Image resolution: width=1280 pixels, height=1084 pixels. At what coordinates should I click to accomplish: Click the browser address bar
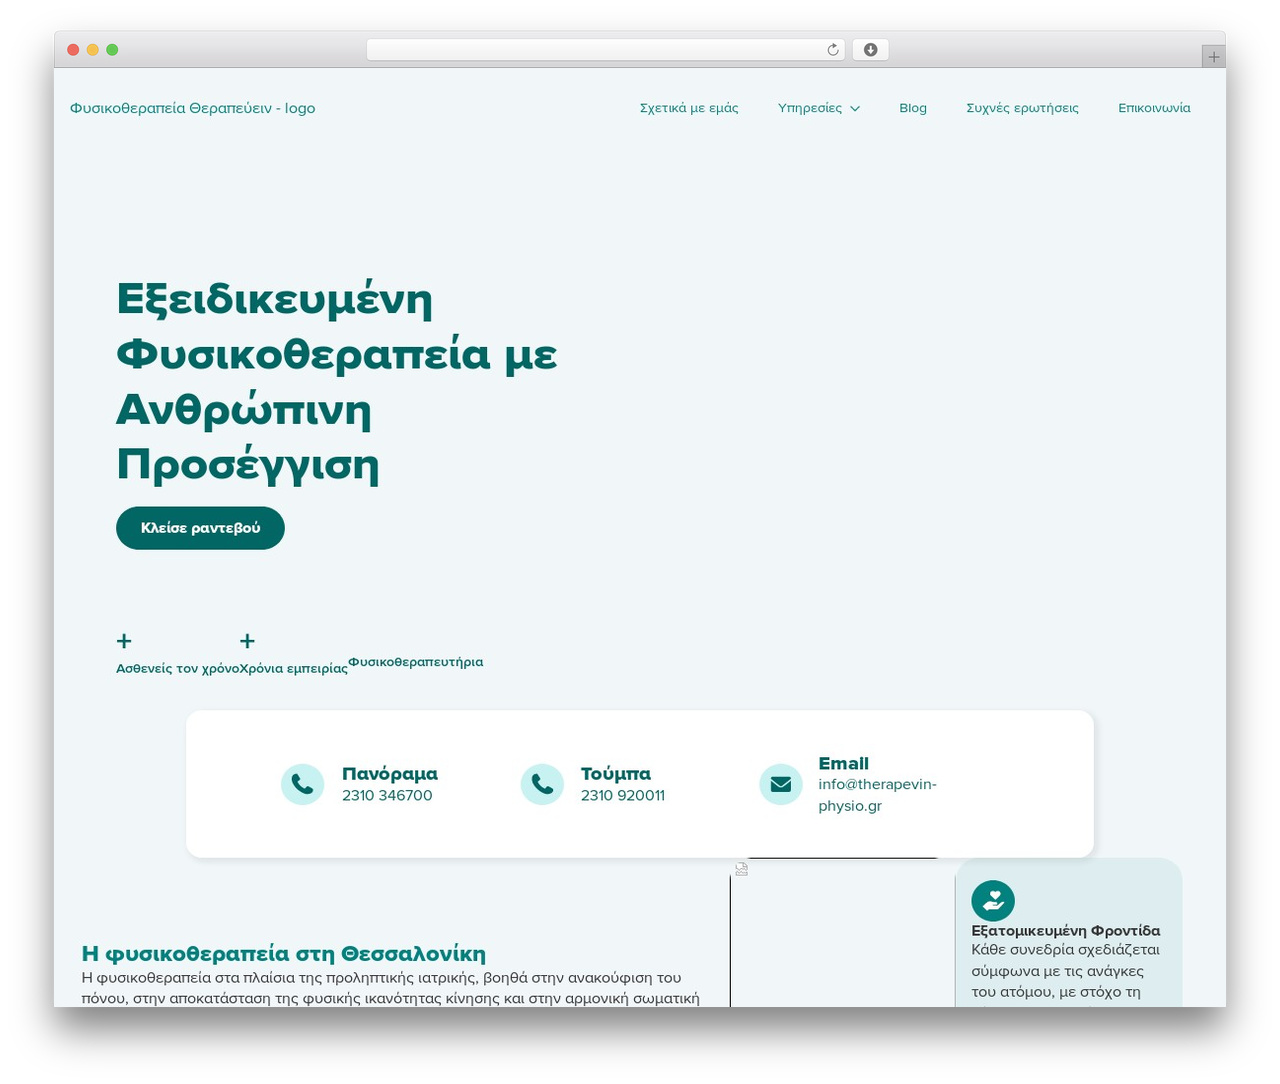(x=606, y=50)
